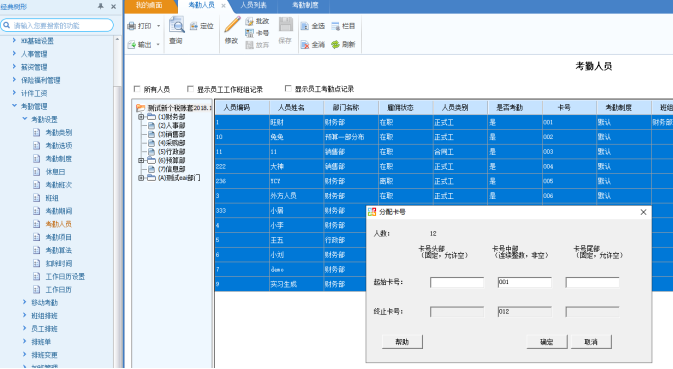
Task: Close the 分配卡号 dialog
Action: [x=643, y=212]
